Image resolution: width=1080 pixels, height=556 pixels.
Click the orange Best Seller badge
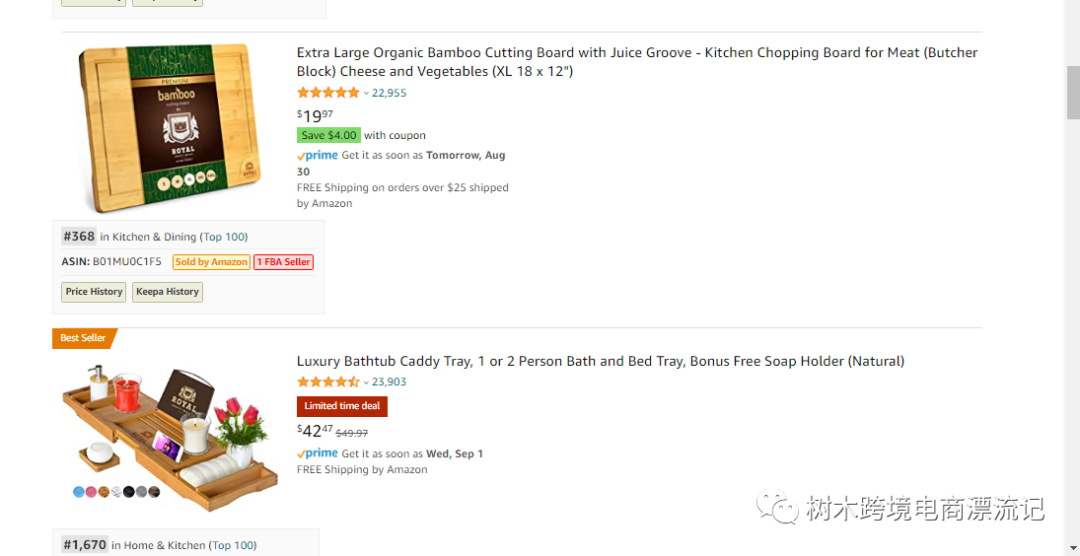[x=83, y=338]
